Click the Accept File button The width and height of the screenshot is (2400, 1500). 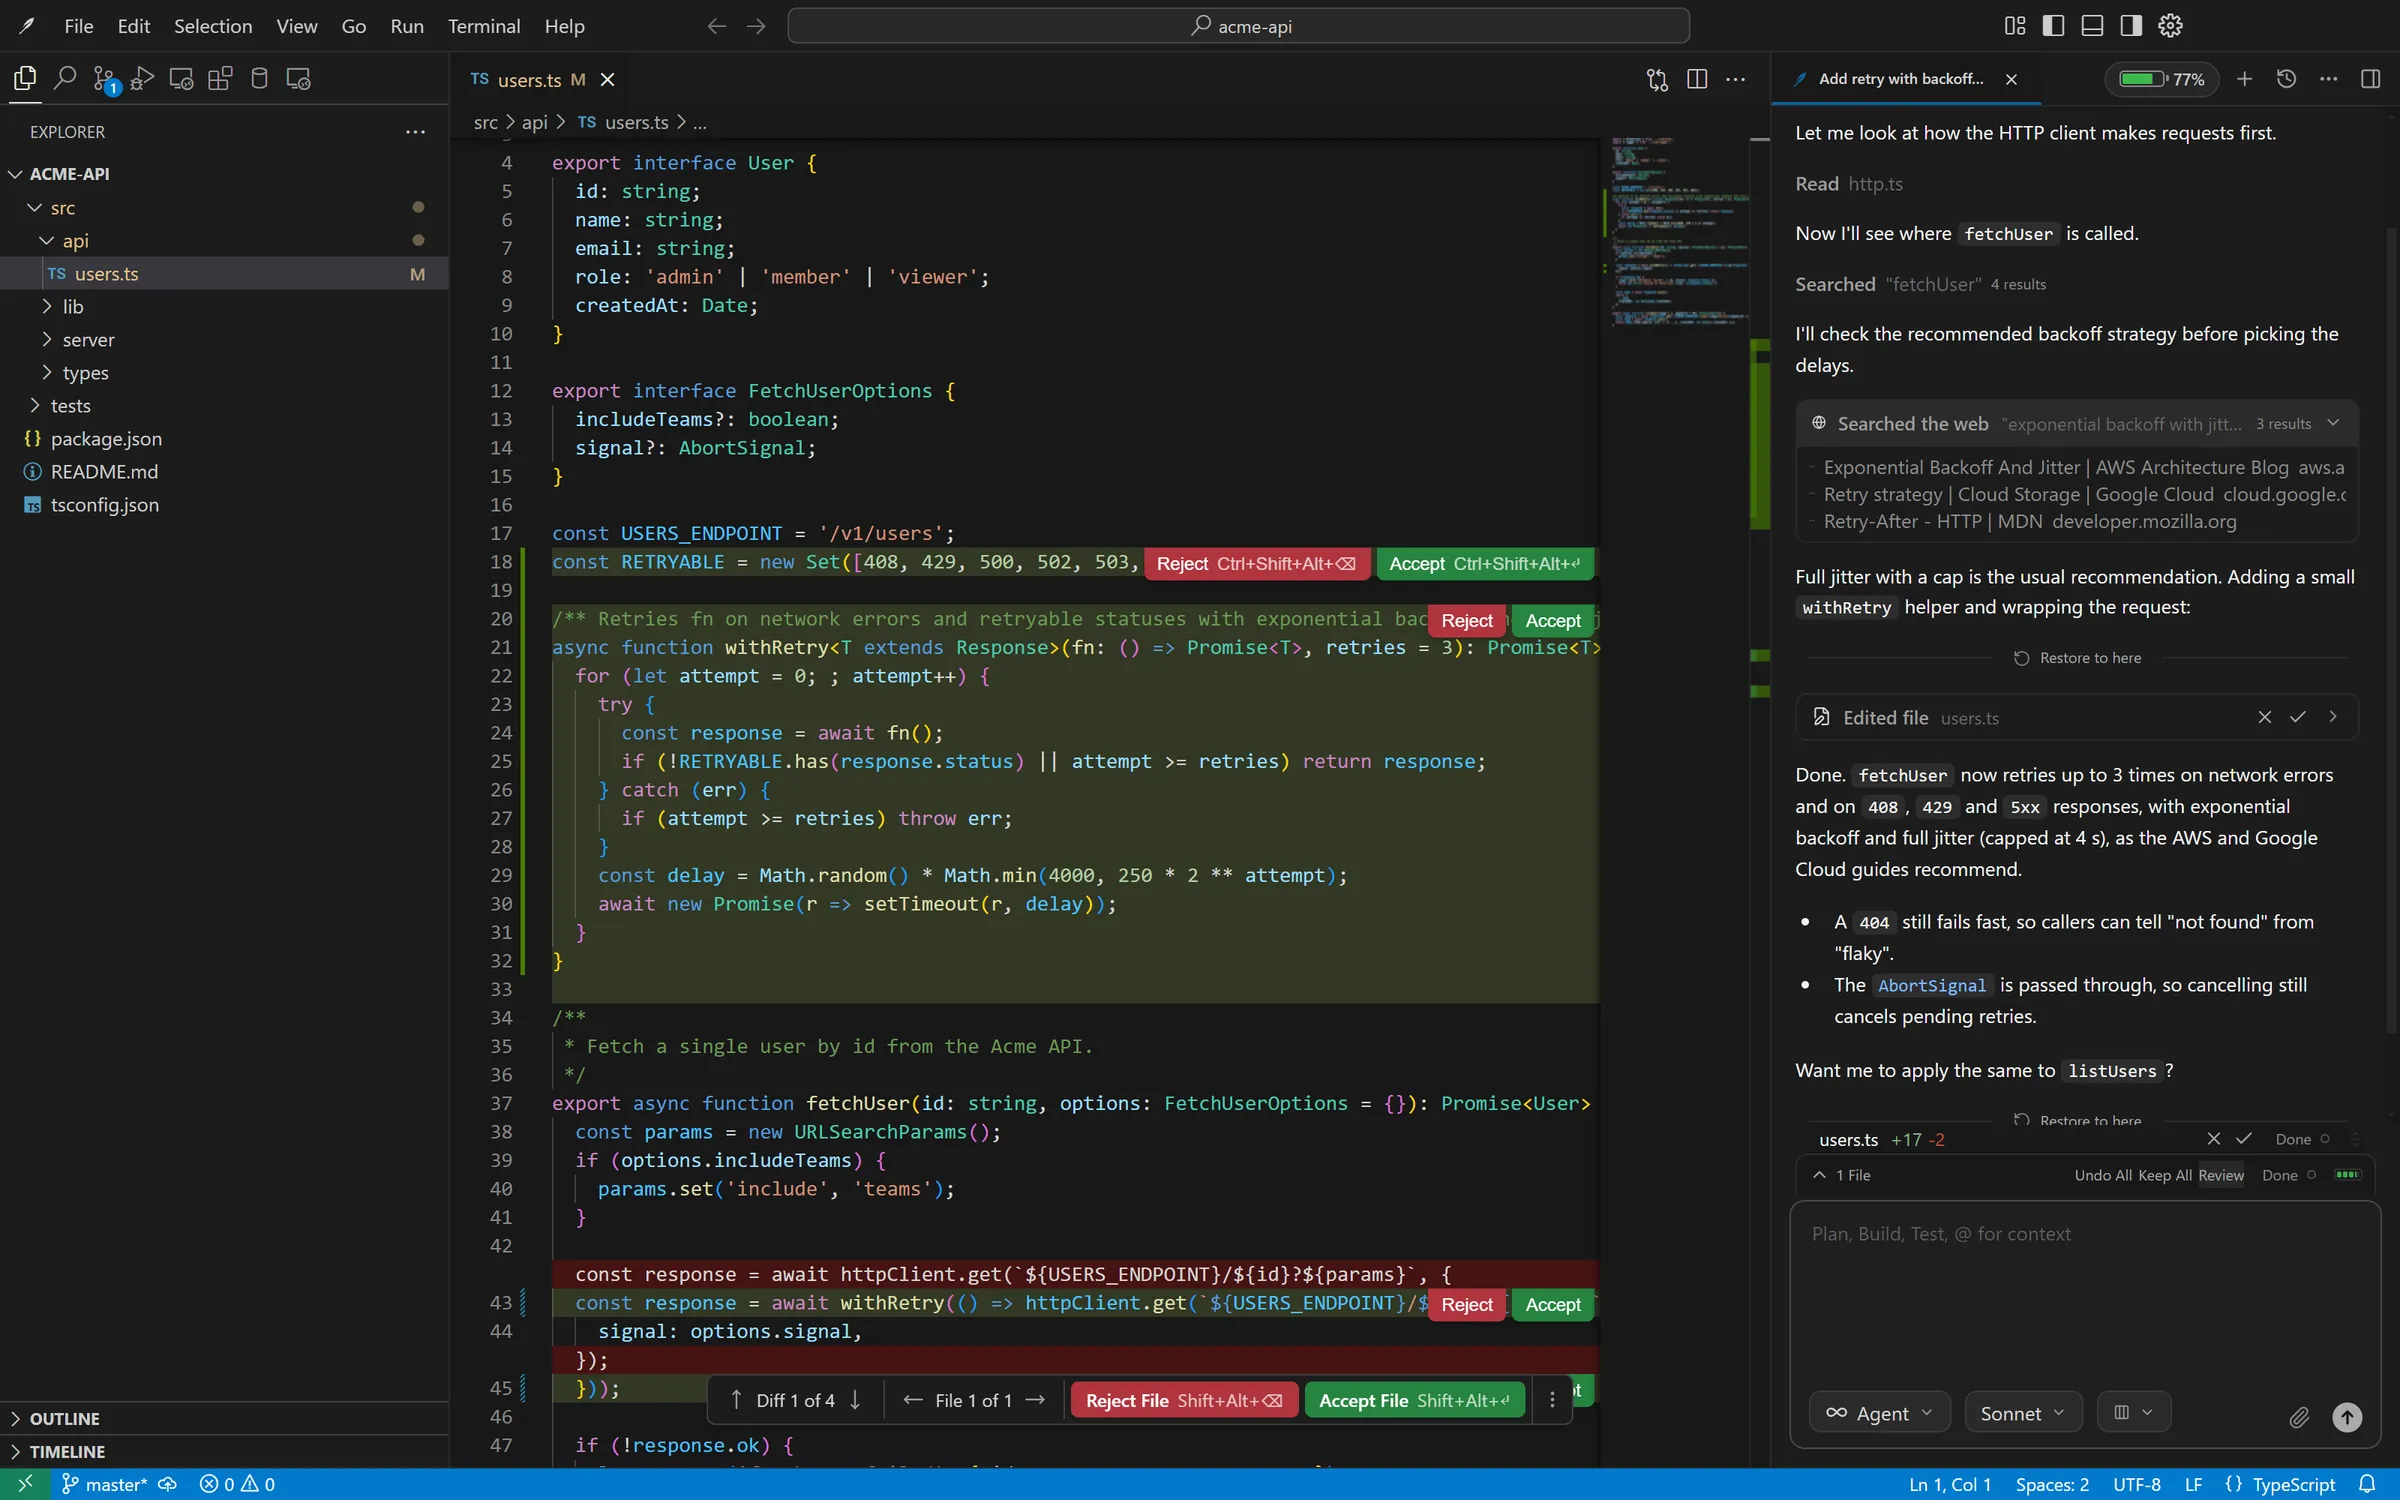[x=1414, y=1401]
